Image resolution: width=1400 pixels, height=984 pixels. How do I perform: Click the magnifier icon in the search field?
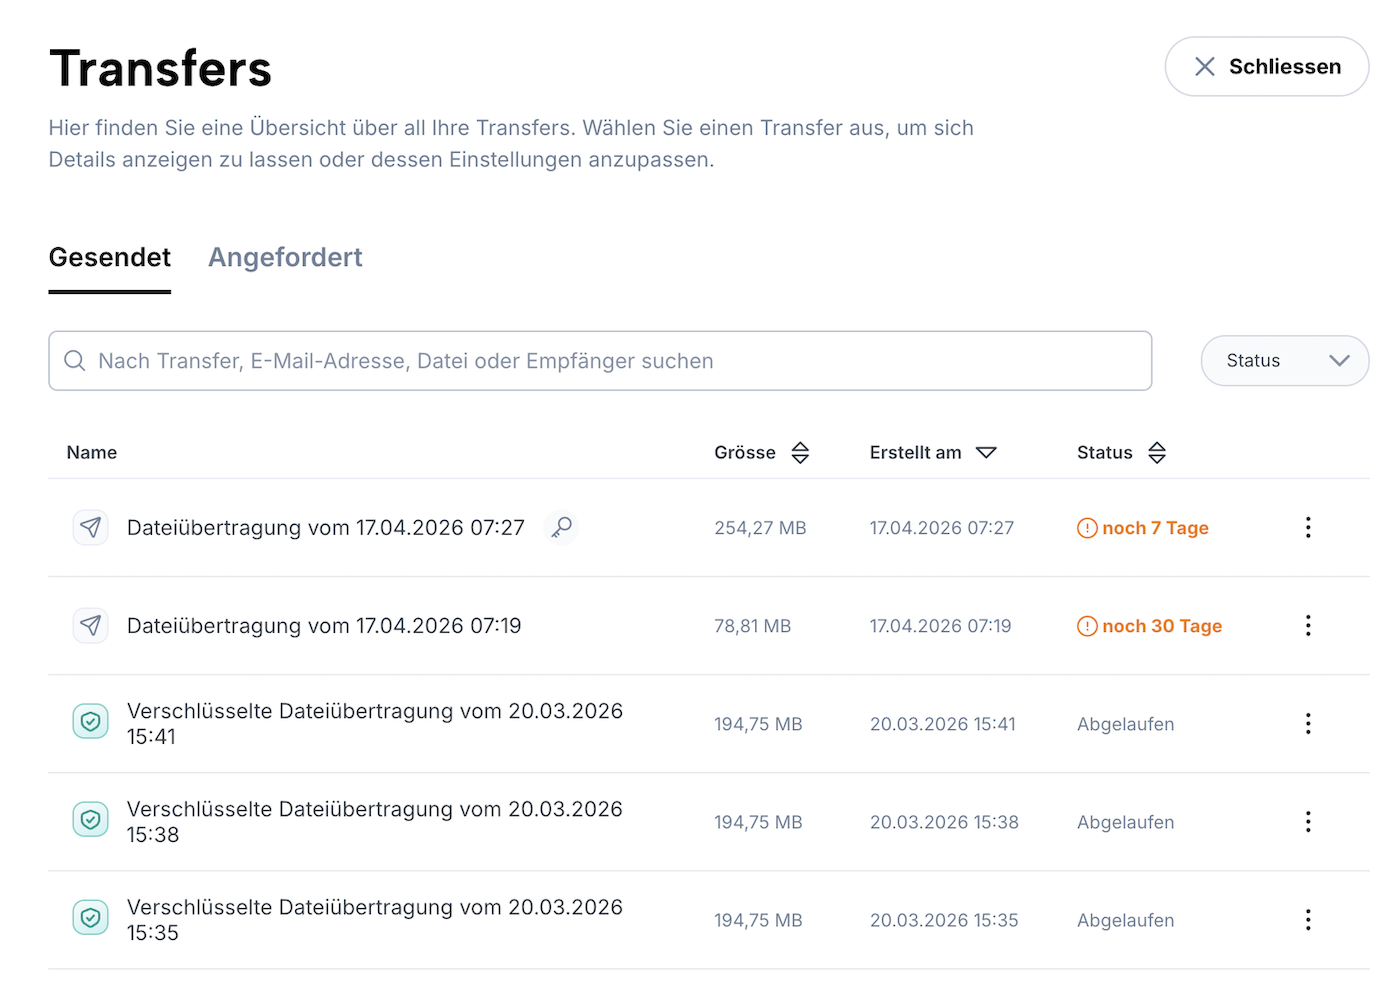pyautogui.click(x=75, y=360)
